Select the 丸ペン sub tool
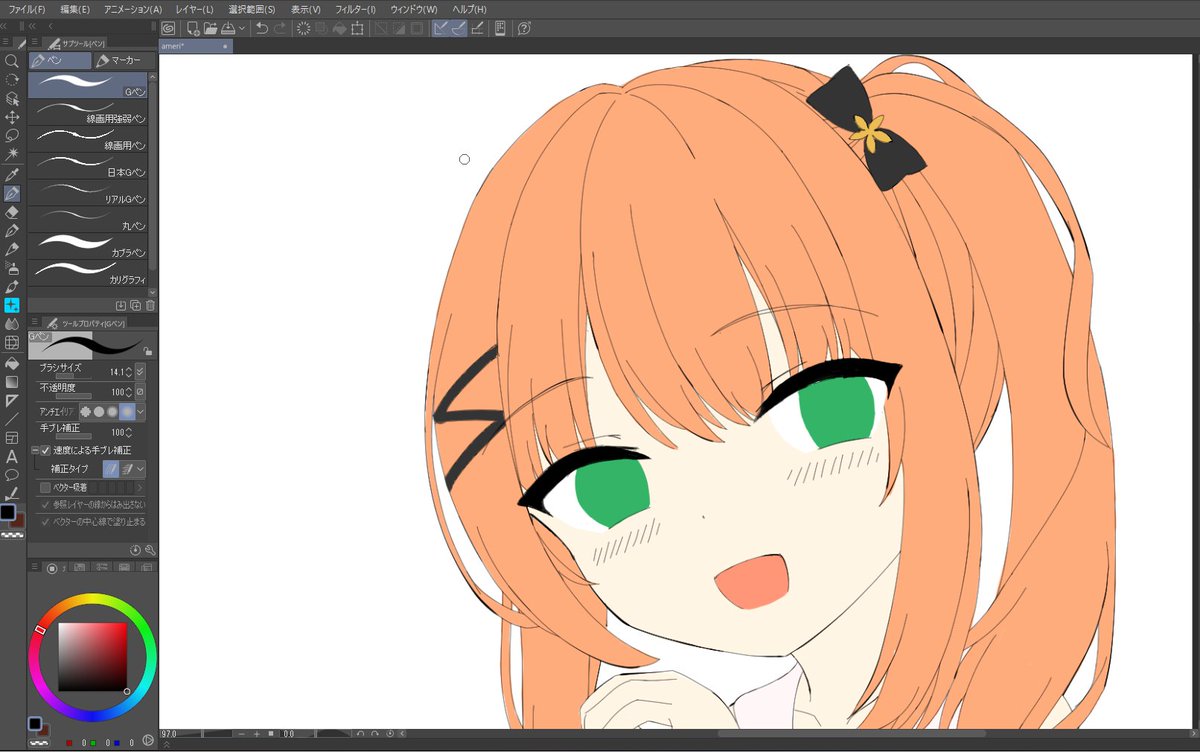The width and height of the screenshot is (1200, 752). (88, 218)
